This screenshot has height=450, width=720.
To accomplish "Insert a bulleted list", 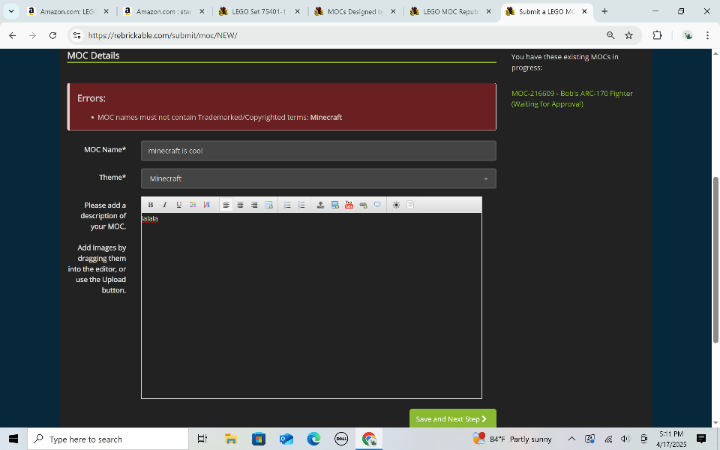I will tap(287, 204).
